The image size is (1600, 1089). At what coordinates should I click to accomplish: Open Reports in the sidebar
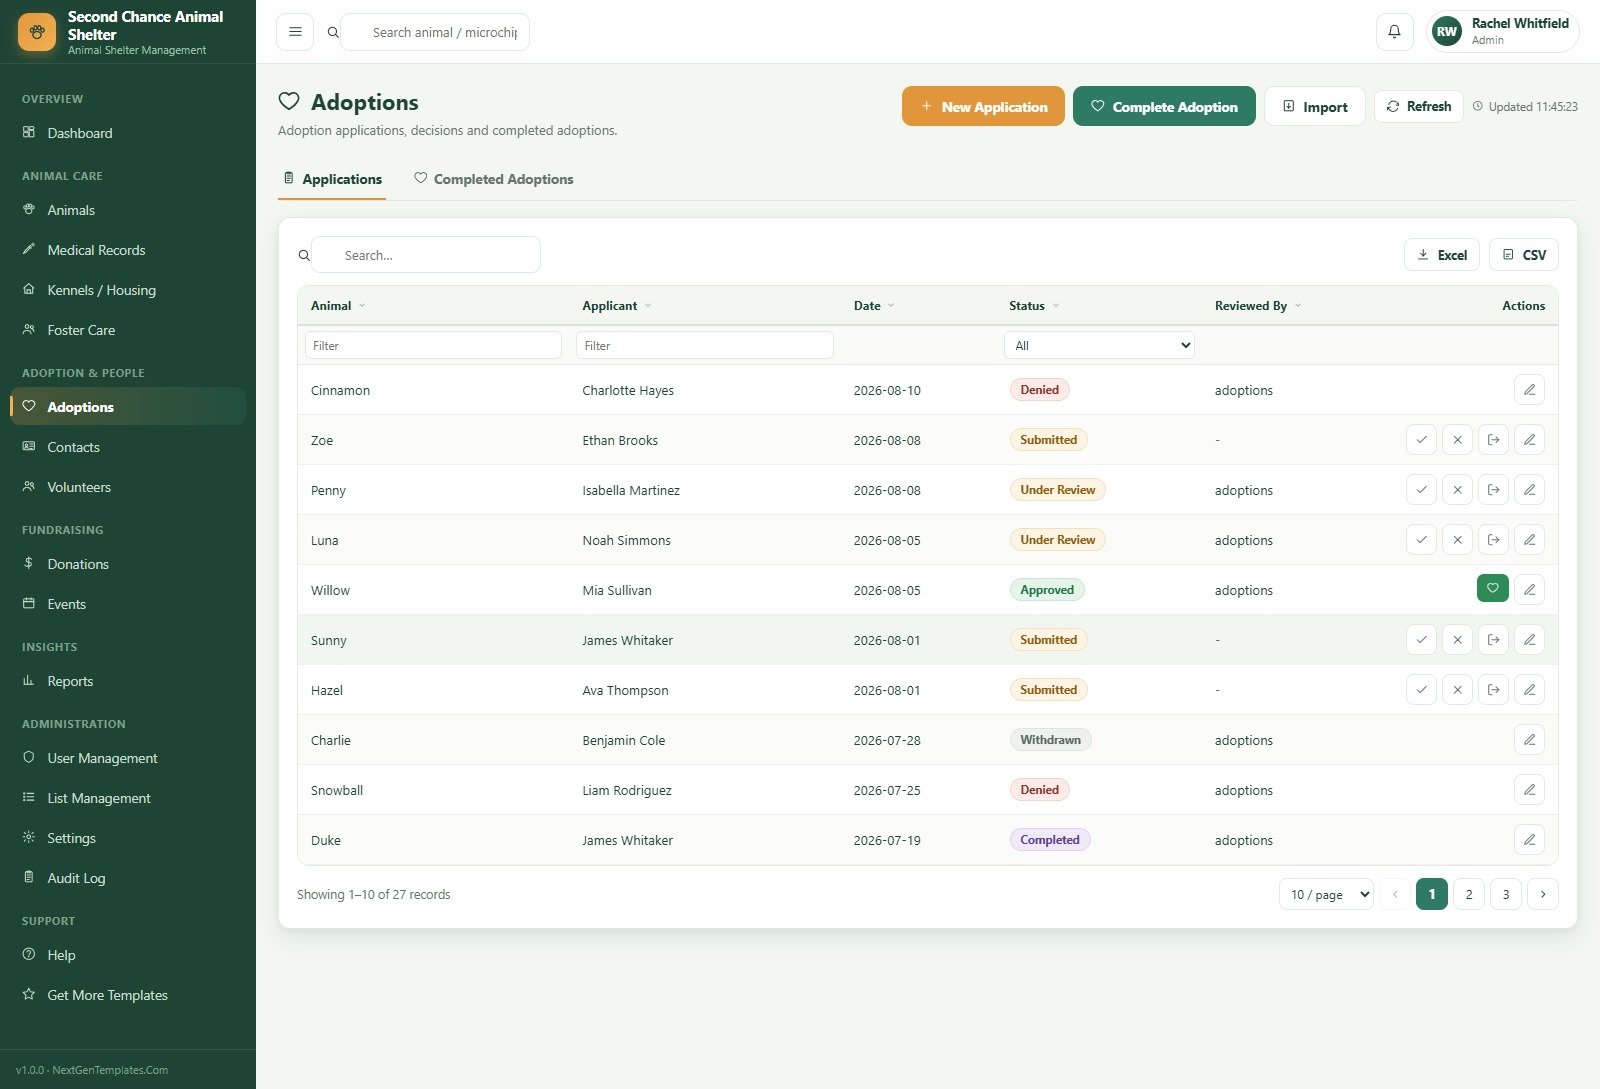[x=128, y=681]
